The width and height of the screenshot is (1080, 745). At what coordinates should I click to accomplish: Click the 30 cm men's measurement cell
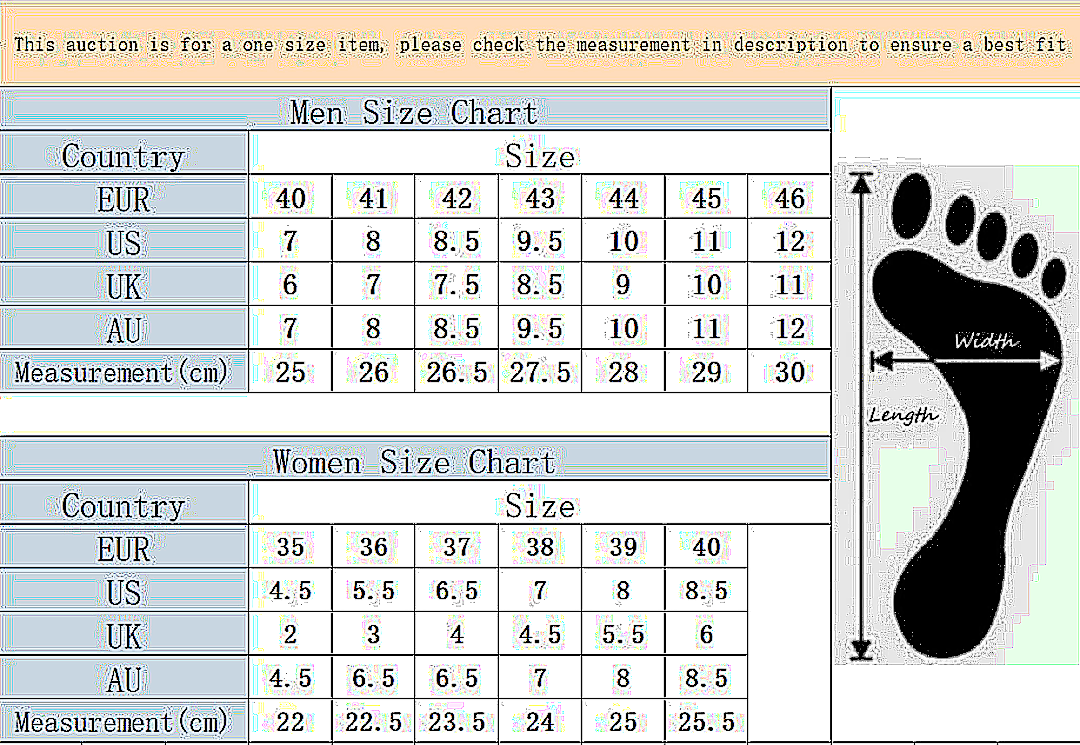[x=789, y=372]
